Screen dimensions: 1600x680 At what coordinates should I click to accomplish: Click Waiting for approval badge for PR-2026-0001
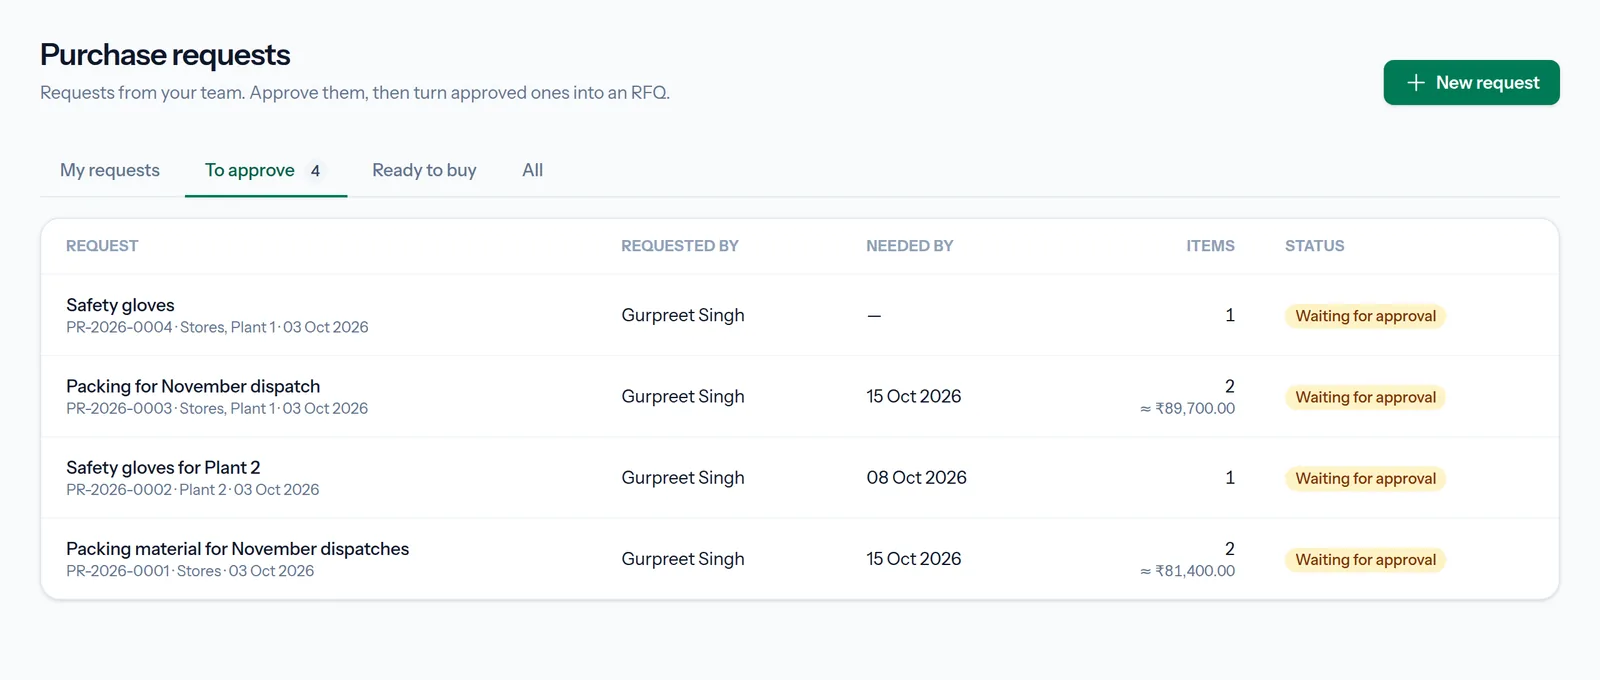pos(1365,560)
